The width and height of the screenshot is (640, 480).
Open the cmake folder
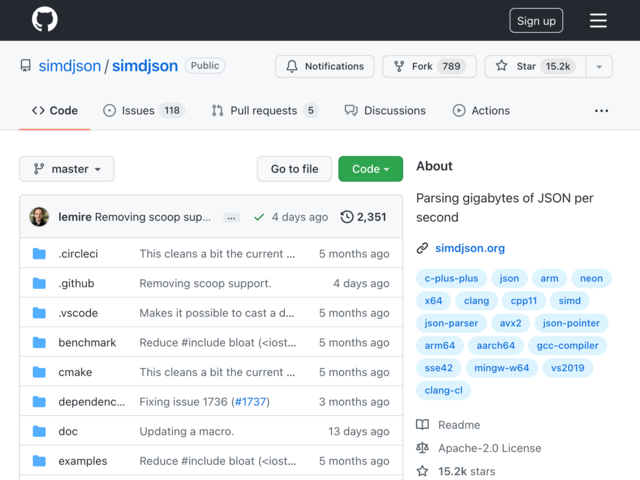click(x=75, y=372)
